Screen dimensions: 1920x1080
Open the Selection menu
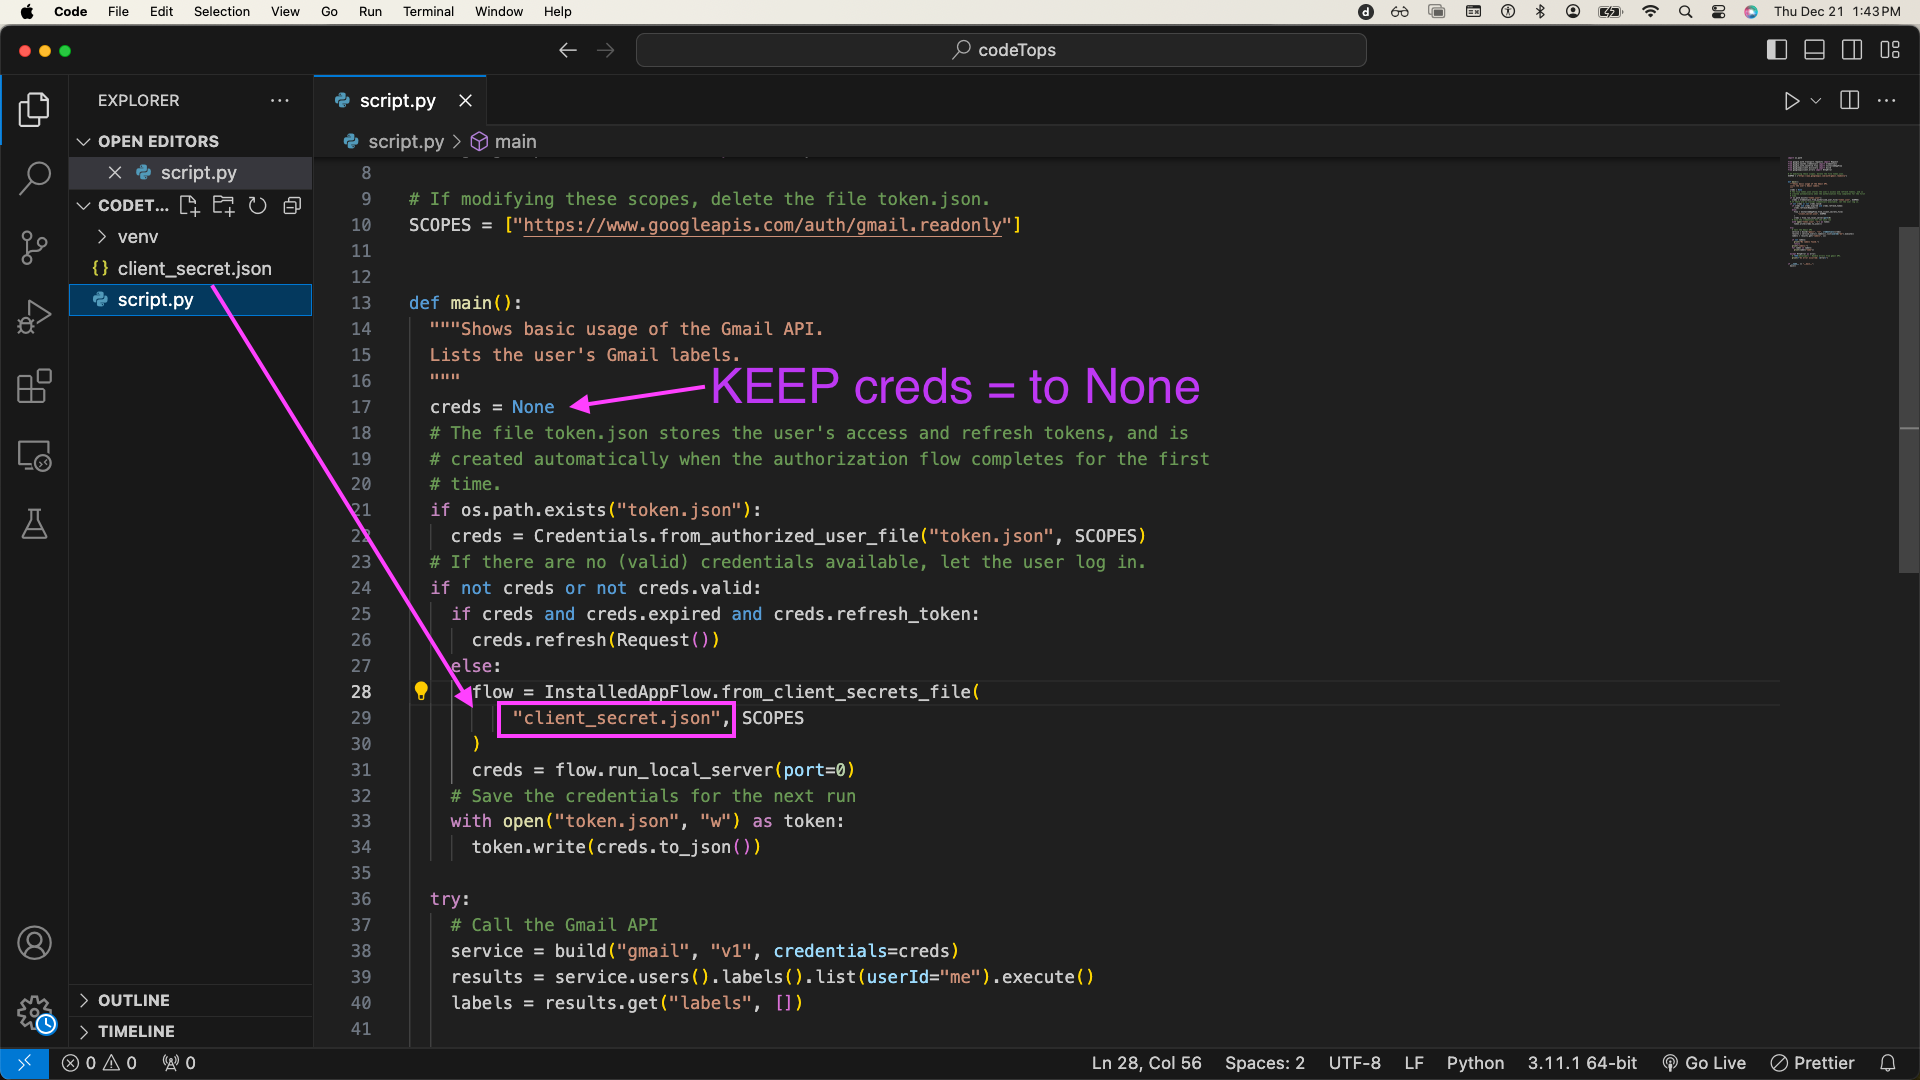(222, 12)
